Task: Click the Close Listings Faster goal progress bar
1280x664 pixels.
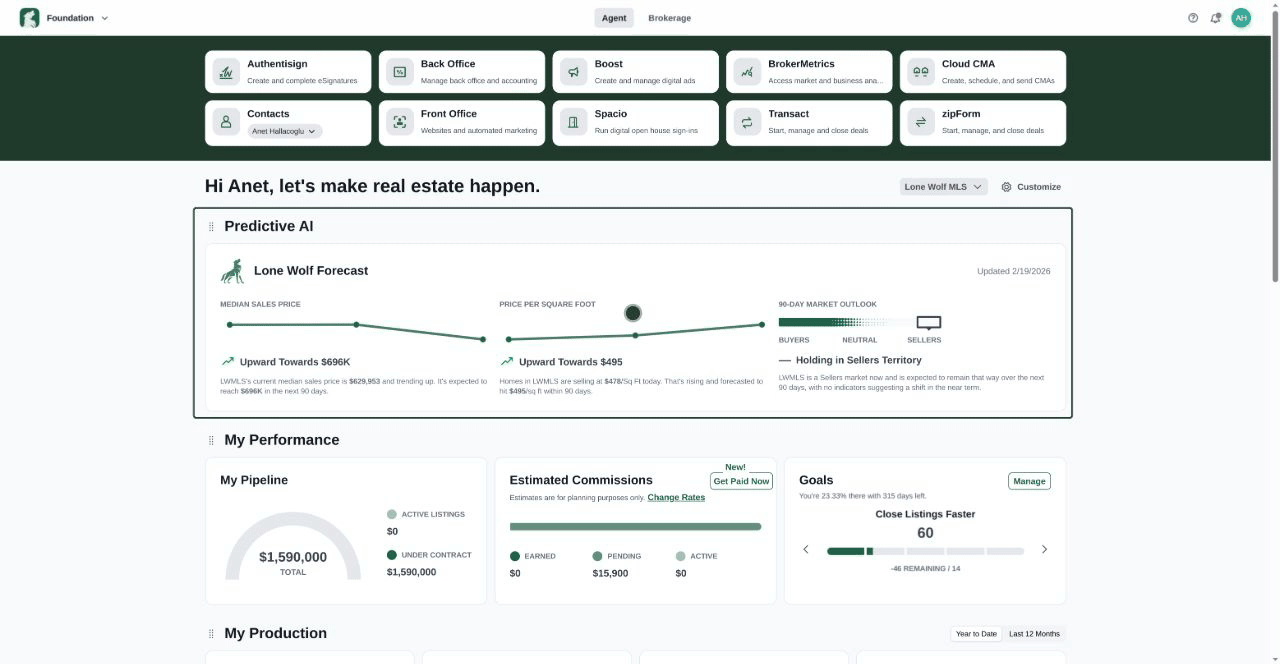Action: pyautogui.click(x=925, y=551)
